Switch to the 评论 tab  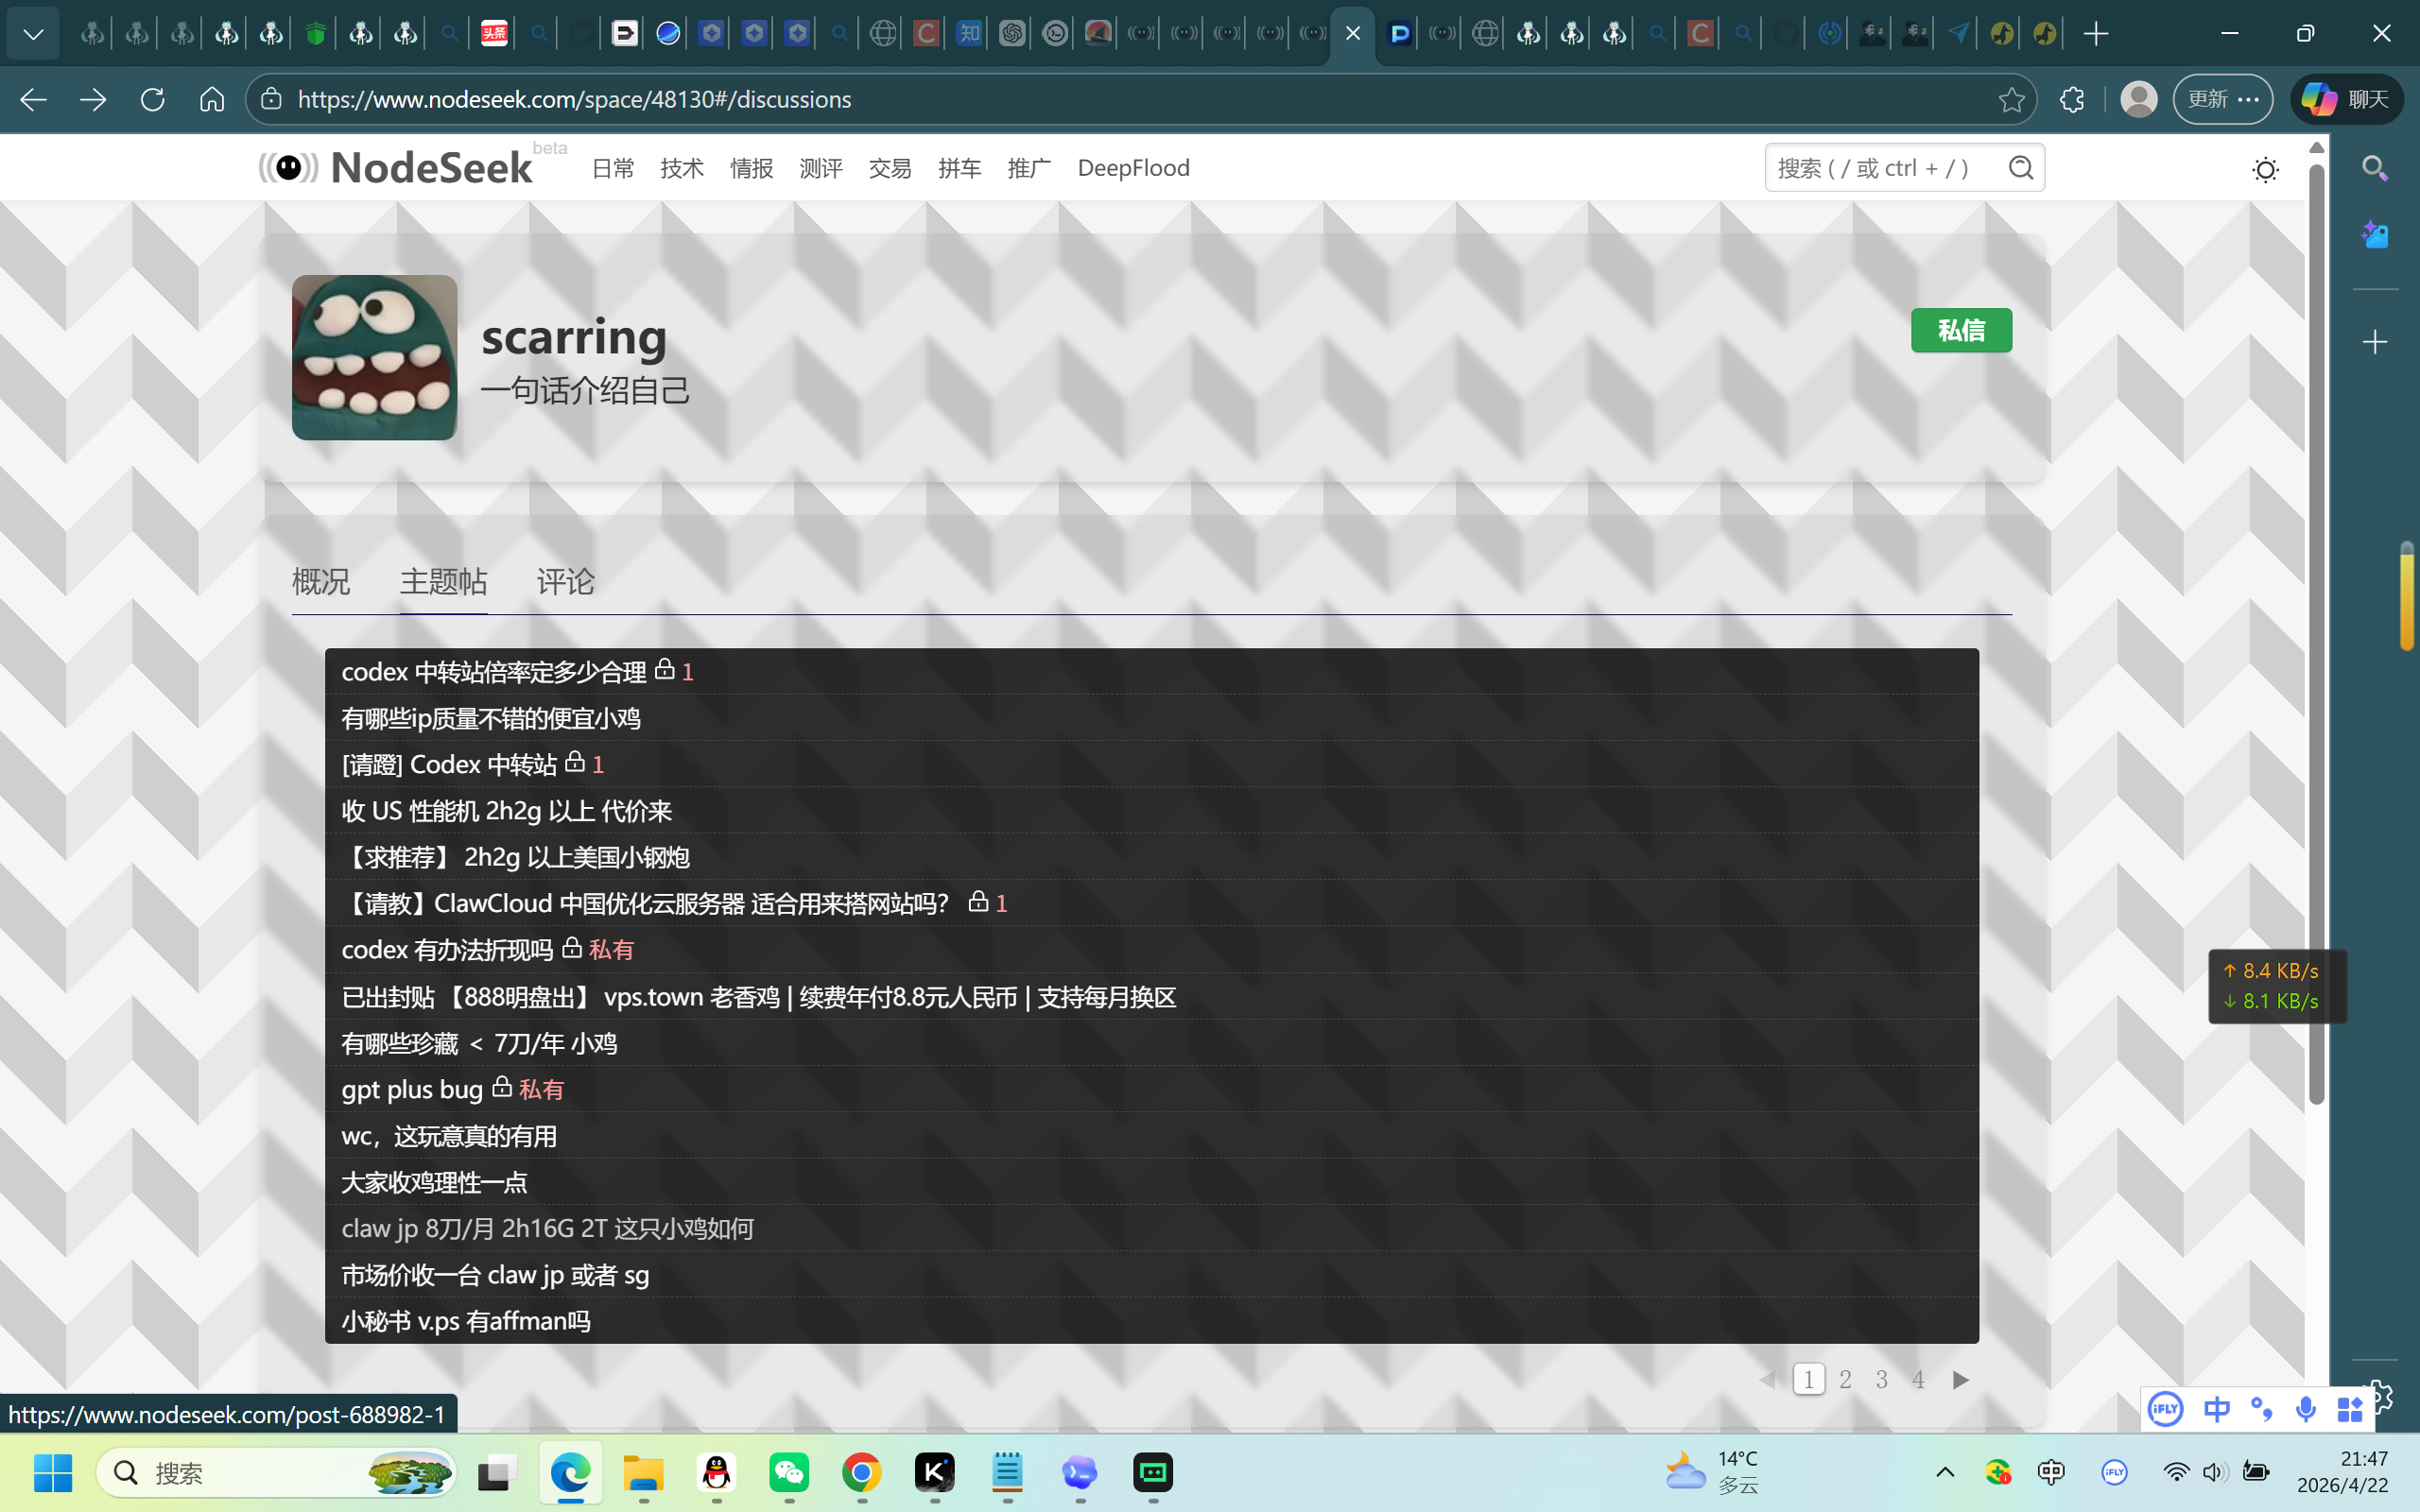(566, 581)
